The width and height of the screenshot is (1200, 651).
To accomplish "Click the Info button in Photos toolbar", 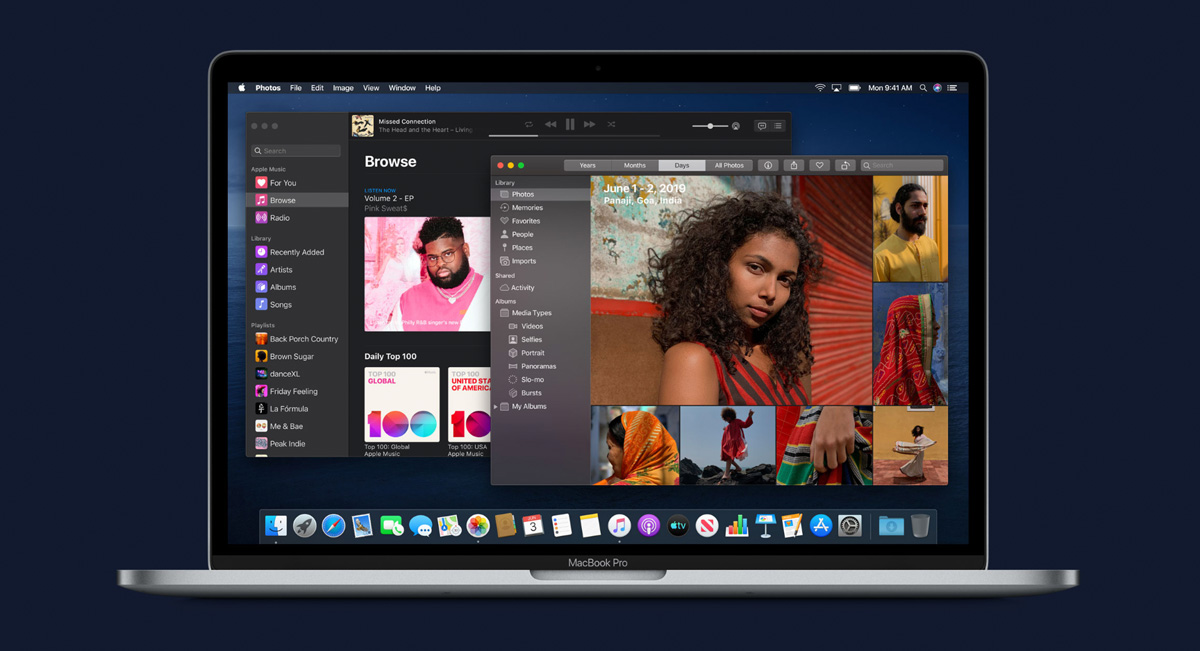I will coord(768,165).
